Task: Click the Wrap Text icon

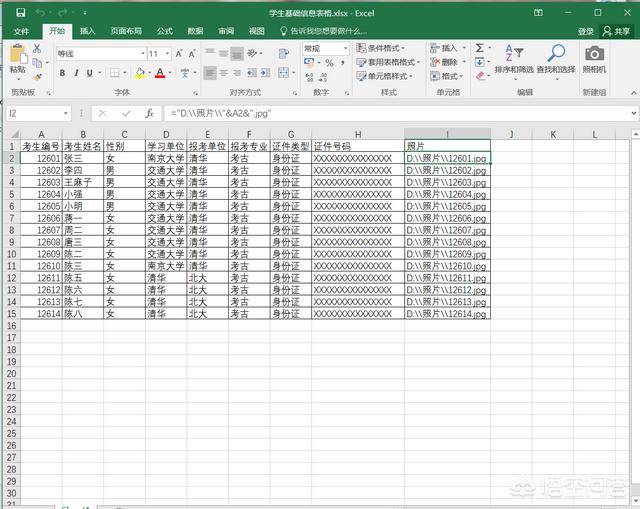Action: pyautogui.click(x=283, y=53)
